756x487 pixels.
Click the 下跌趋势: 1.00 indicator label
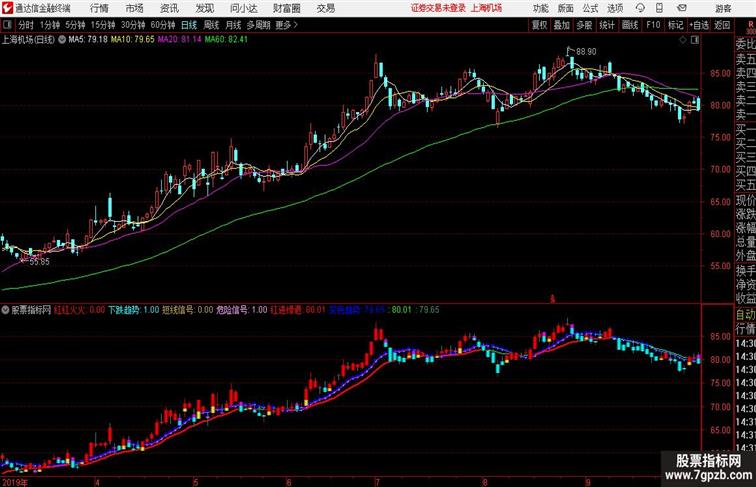[134, 310]
